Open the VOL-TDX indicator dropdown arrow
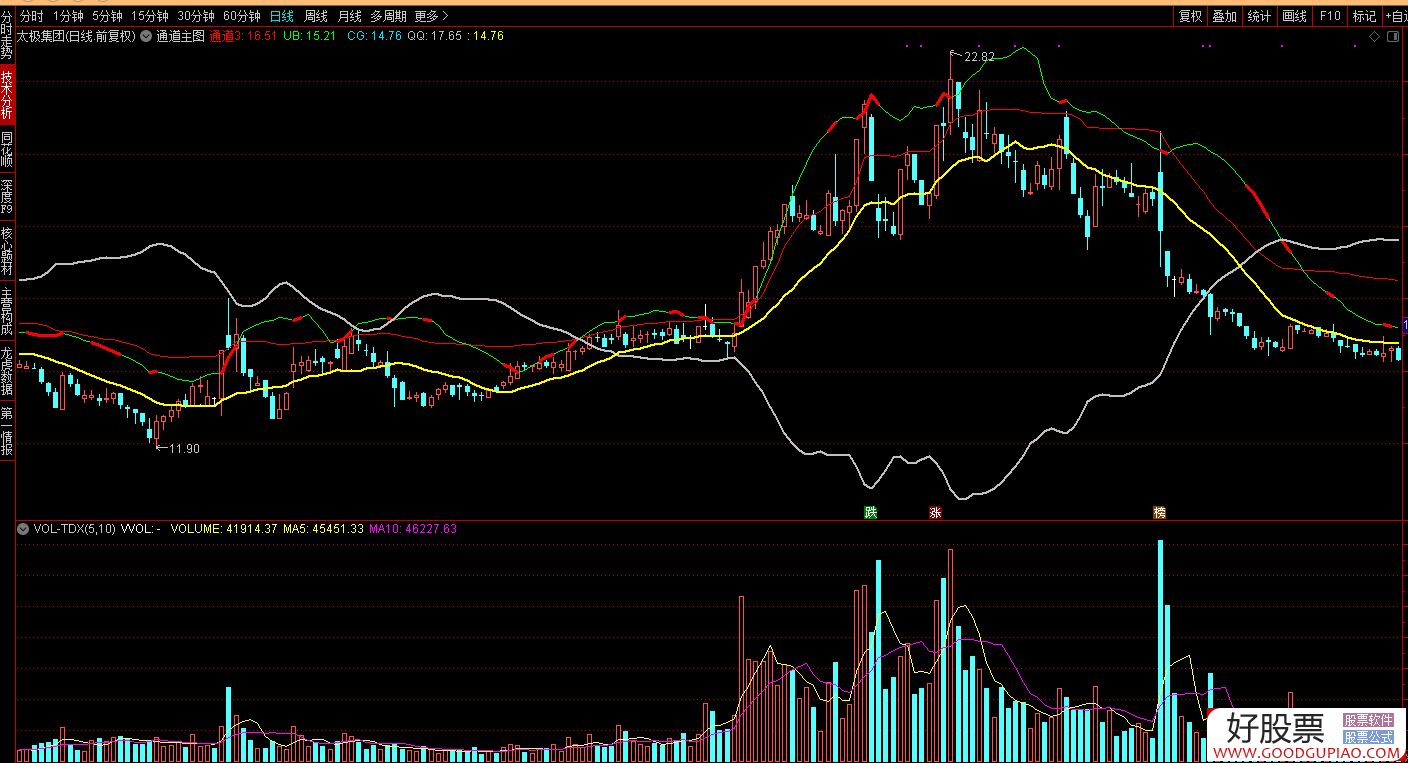 23,528
